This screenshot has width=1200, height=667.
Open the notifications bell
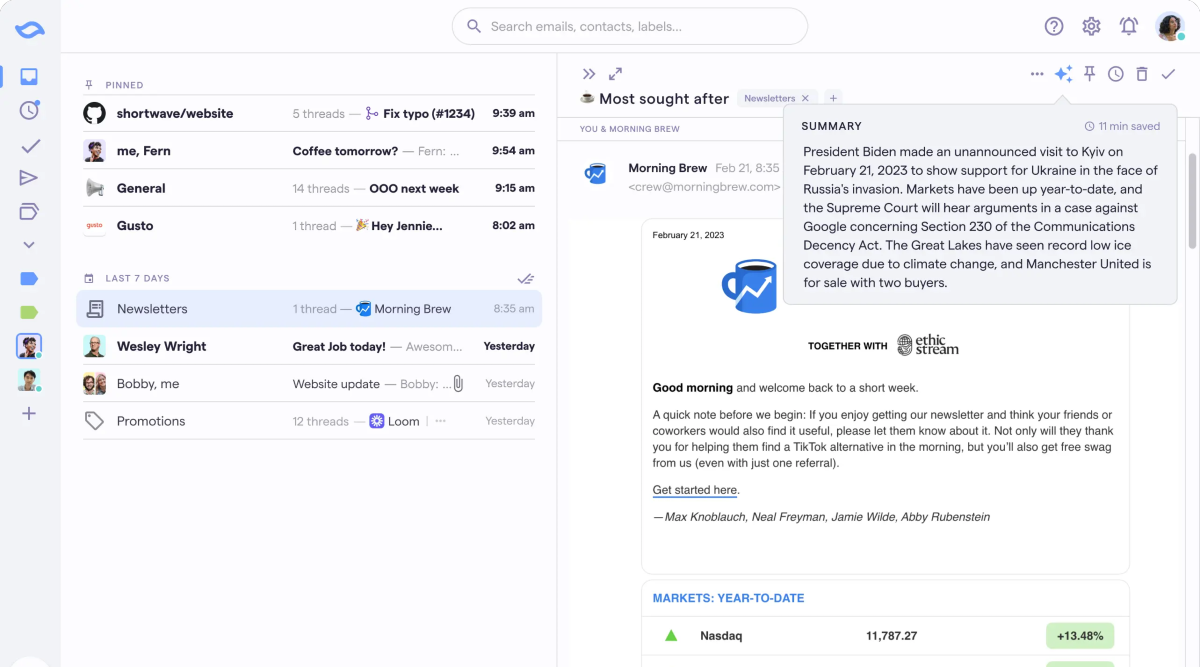coord(1129,26)
